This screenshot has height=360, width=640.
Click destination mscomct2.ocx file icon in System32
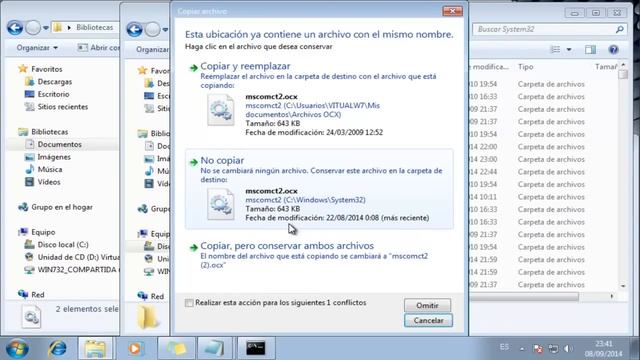coord(220,204)
